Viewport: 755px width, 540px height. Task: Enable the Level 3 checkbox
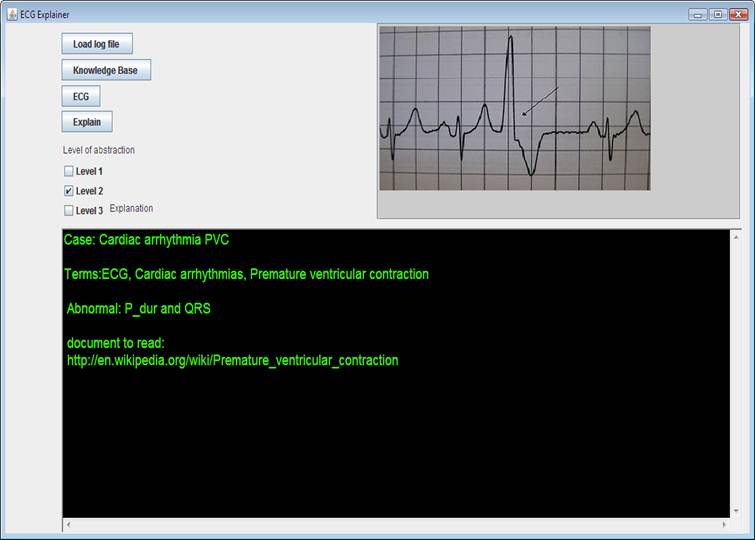click(69, 211)
